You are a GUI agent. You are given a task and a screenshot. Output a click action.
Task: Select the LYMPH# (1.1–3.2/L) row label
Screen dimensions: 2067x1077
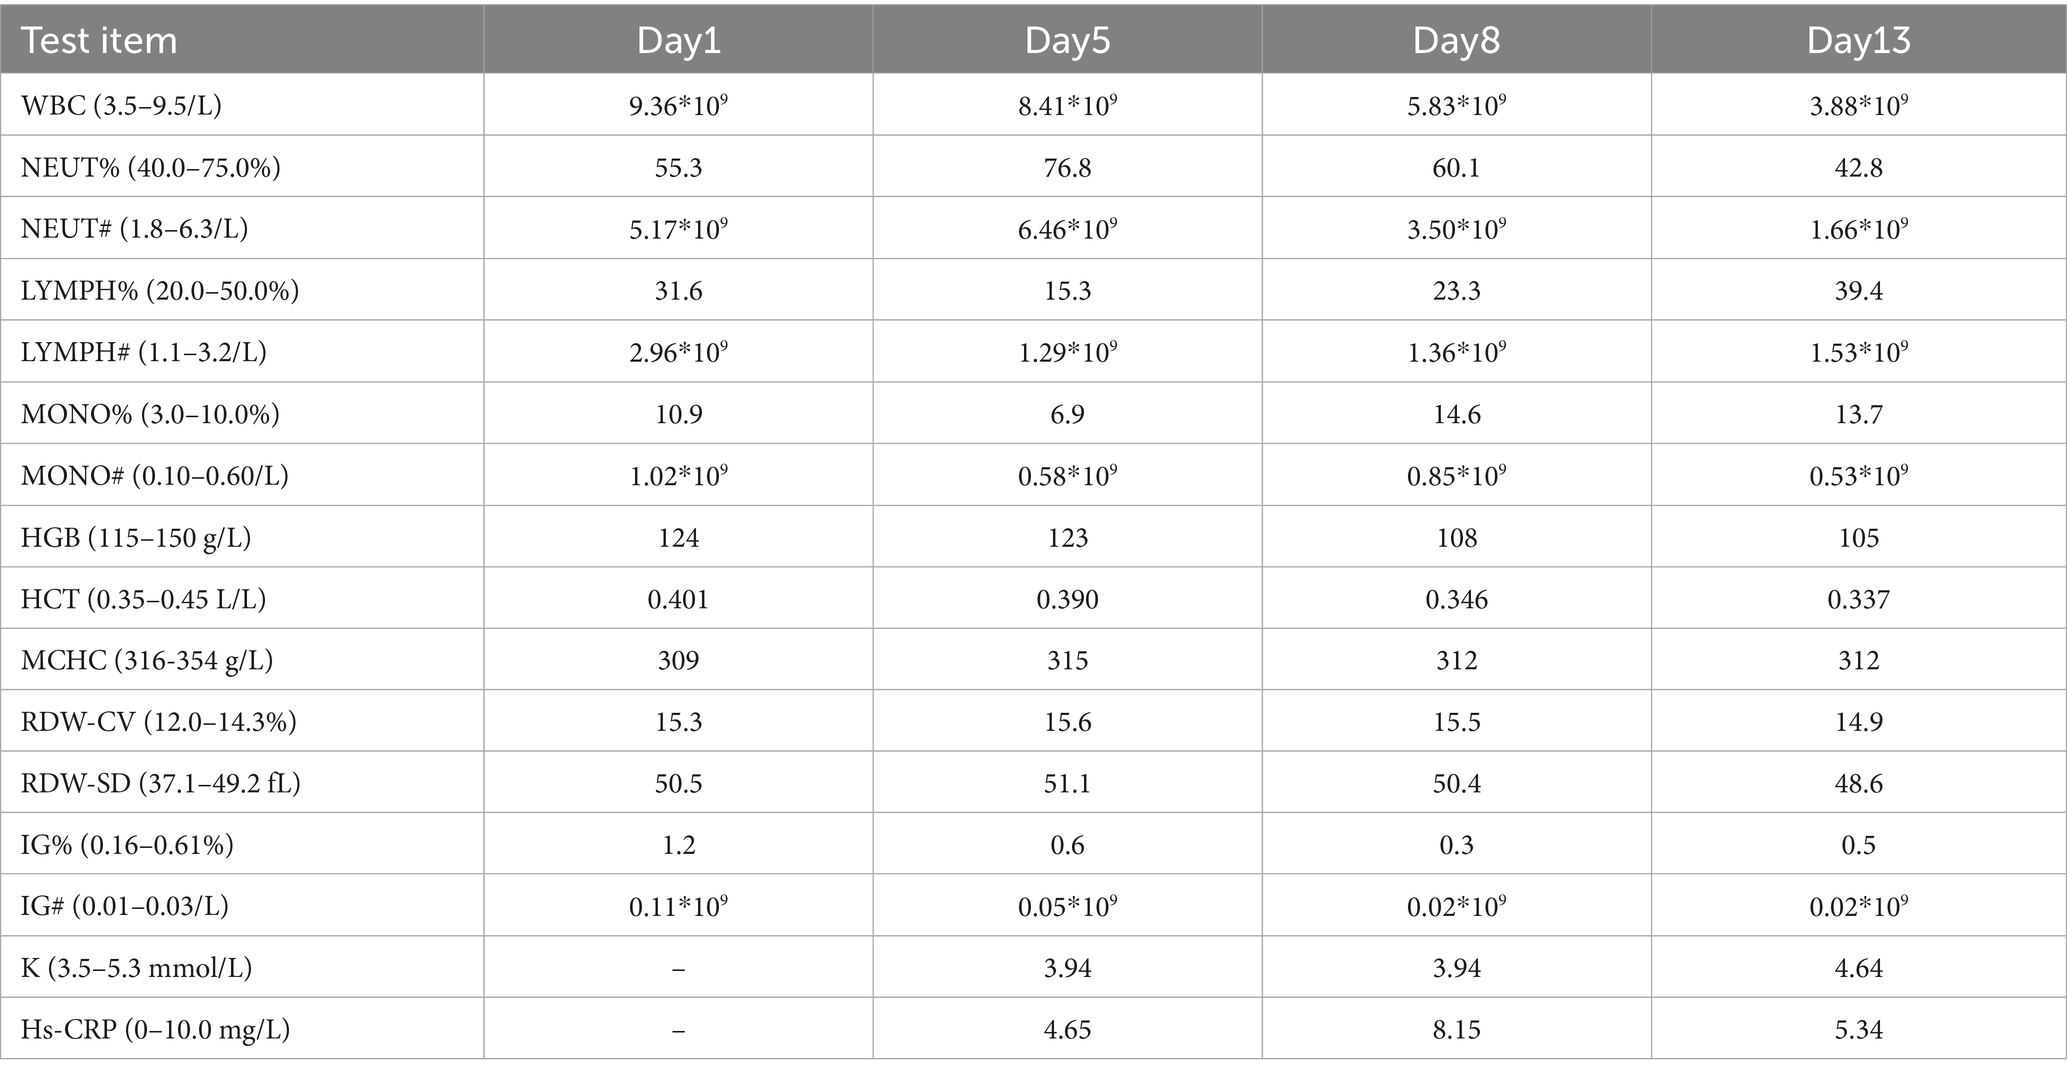(144, 352)
